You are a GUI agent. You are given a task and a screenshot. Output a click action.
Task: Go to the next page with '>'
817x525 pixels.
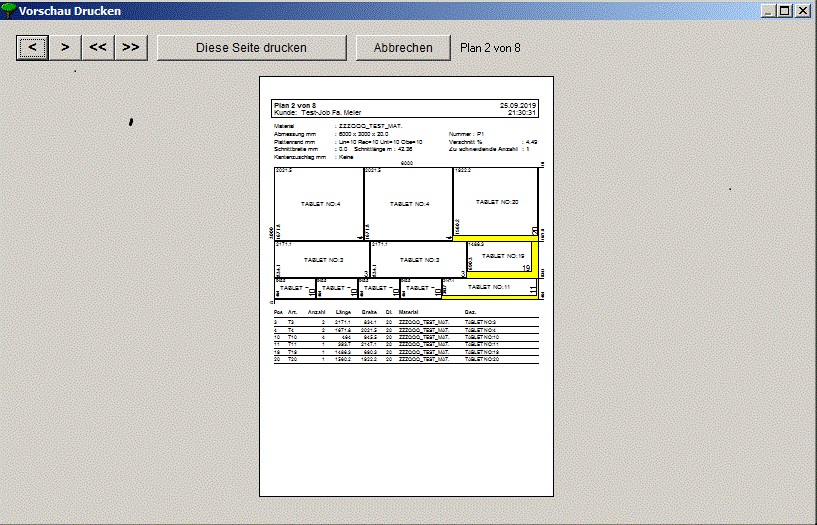[65, 47]
